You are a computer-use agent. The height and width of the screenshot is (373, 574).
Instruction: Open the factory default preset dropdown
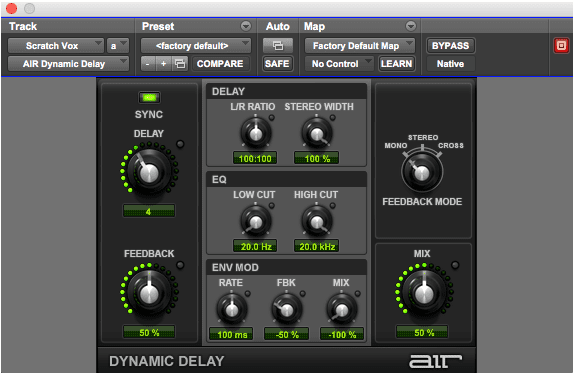click(x=196, y=46)
